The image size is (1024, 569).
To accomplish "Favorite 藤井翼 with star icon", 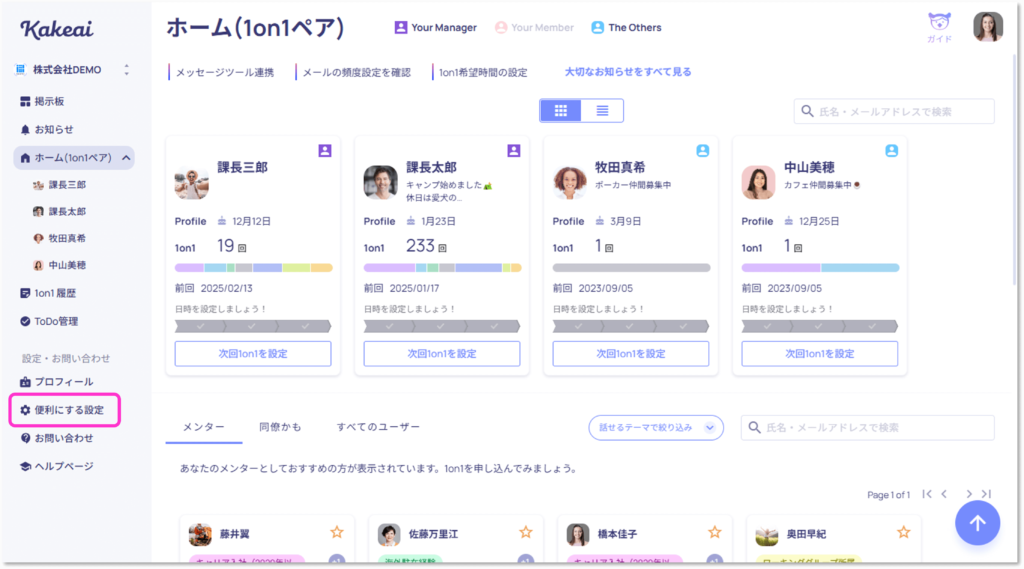I will tap(337, 532).
